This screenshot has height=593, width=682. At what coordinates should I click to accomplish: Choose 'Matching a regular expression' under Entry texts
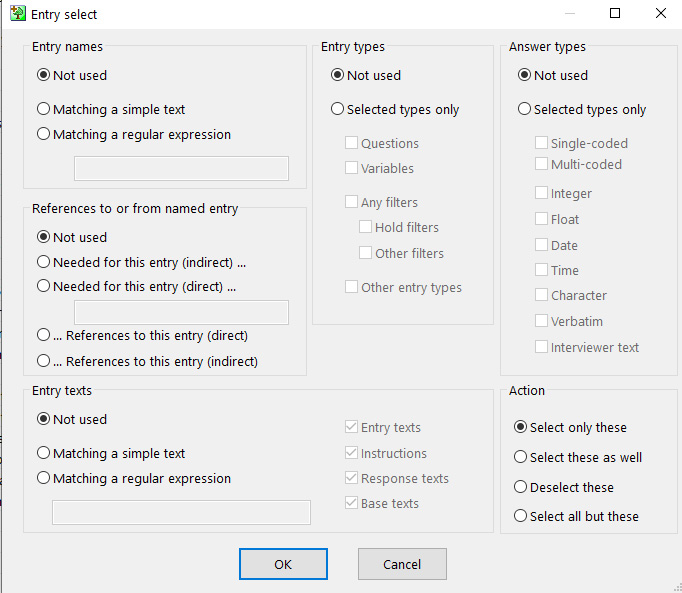[43, 478]
